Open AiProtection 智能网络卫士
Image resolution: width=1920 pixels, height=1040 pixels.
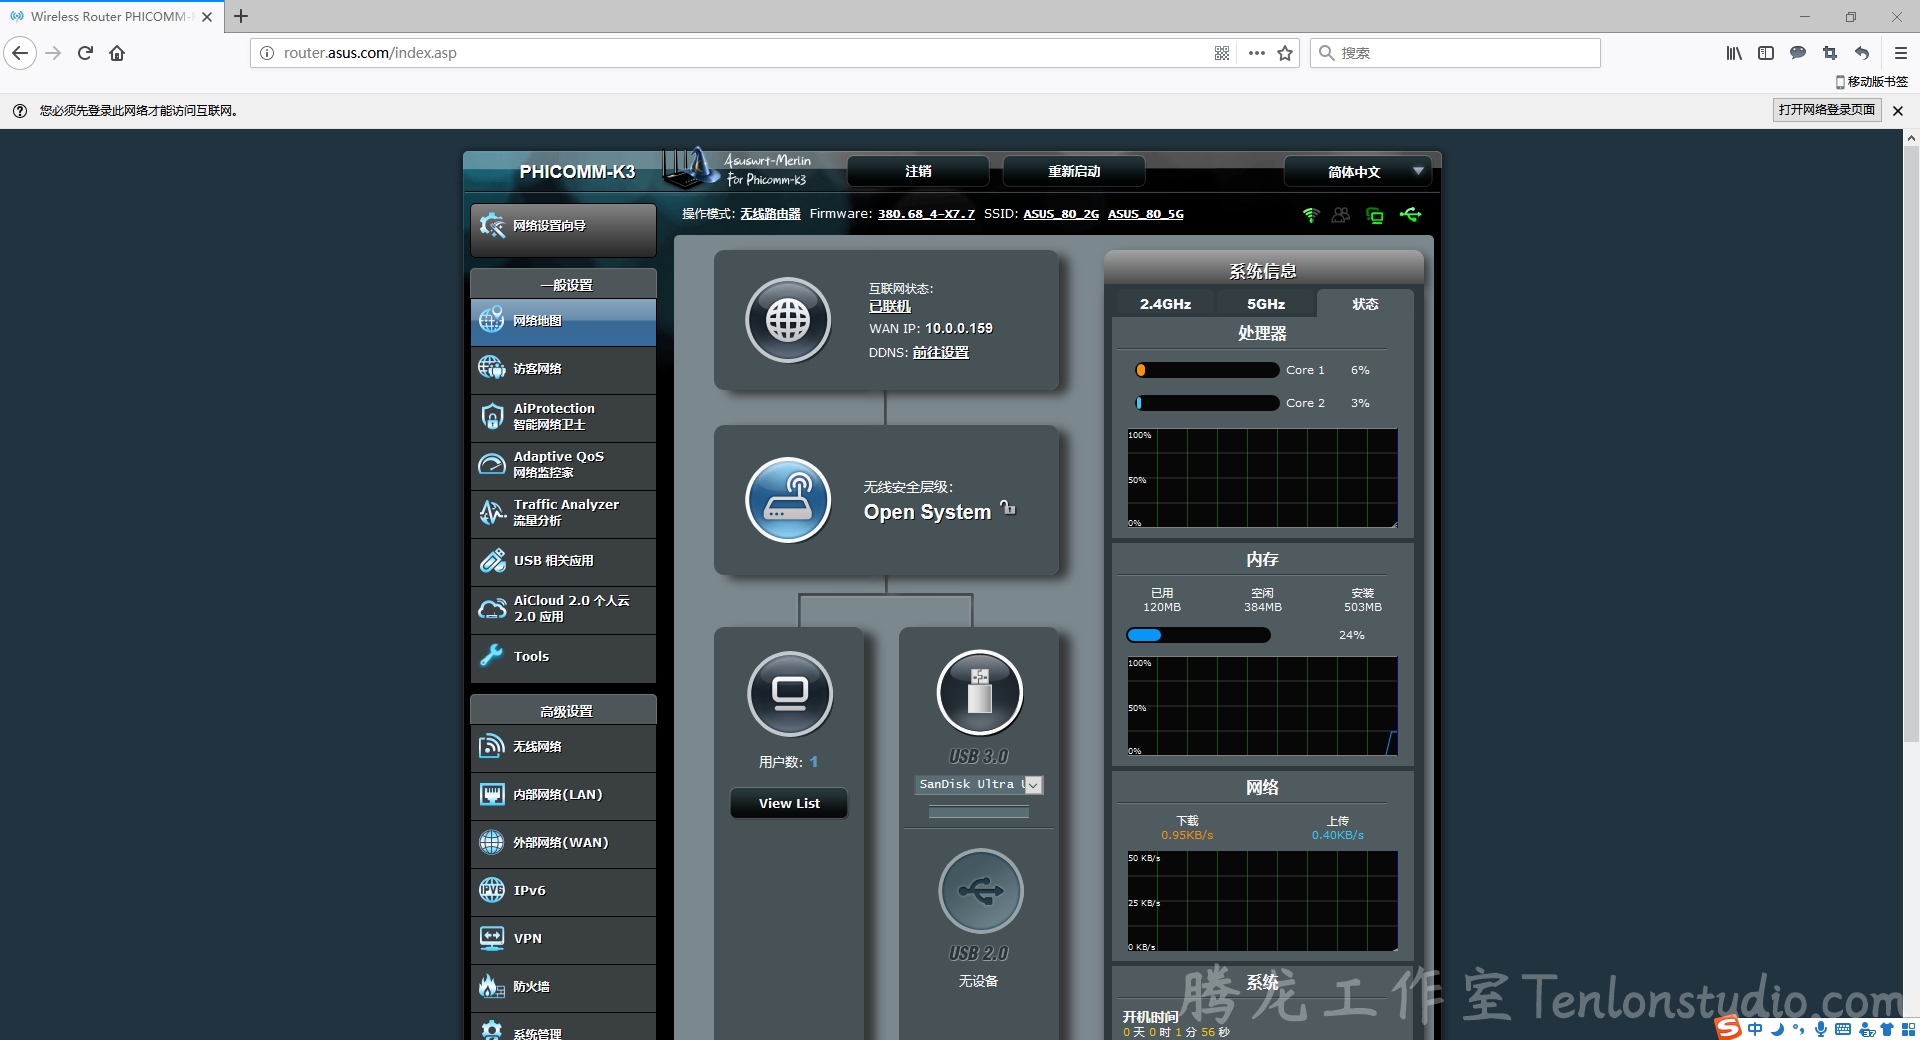(563, 417)
